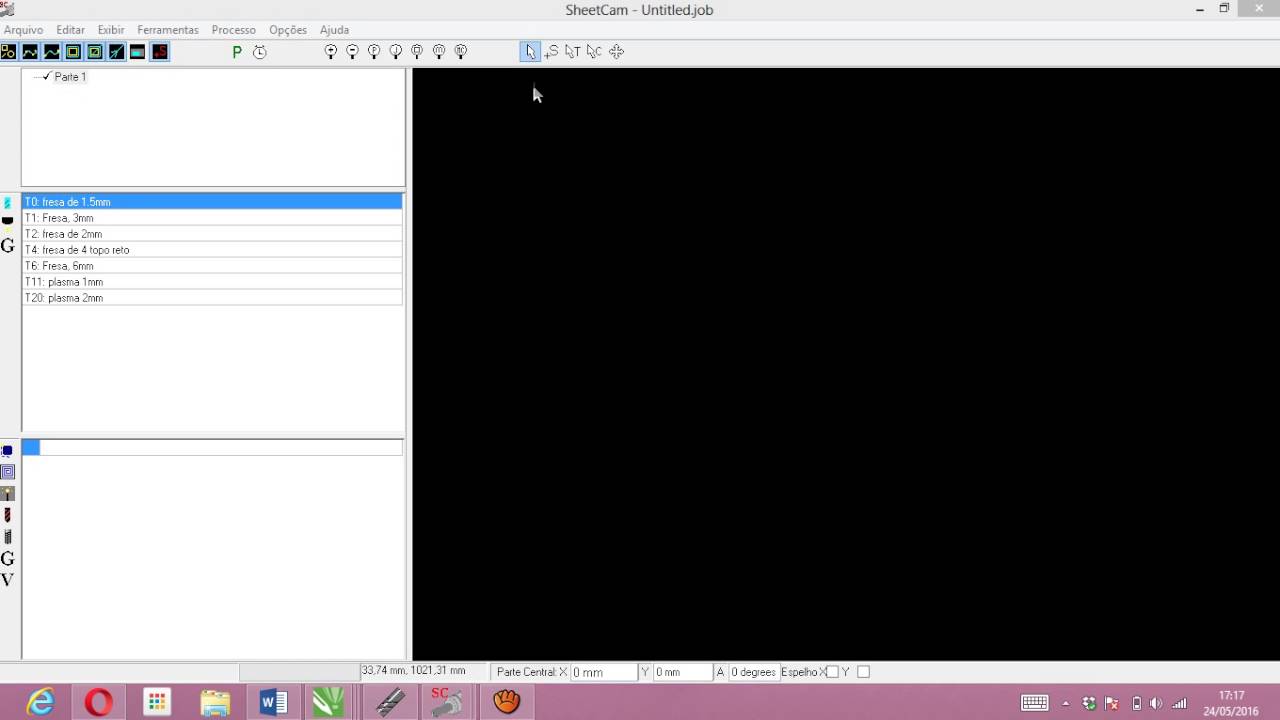
Task: Open the Ferramentas menu
Action: pos(168,30)
